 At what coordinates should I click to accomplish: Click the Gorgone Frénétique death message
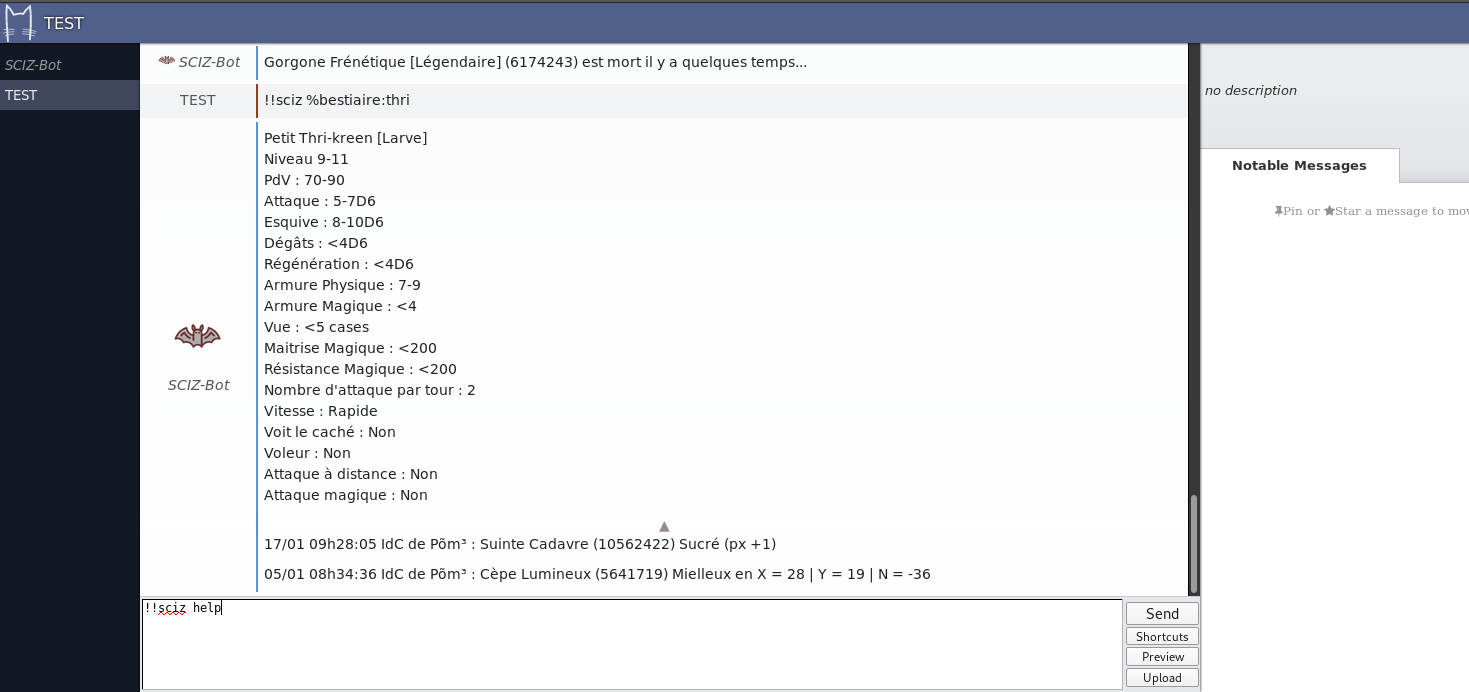coord(535,62)
